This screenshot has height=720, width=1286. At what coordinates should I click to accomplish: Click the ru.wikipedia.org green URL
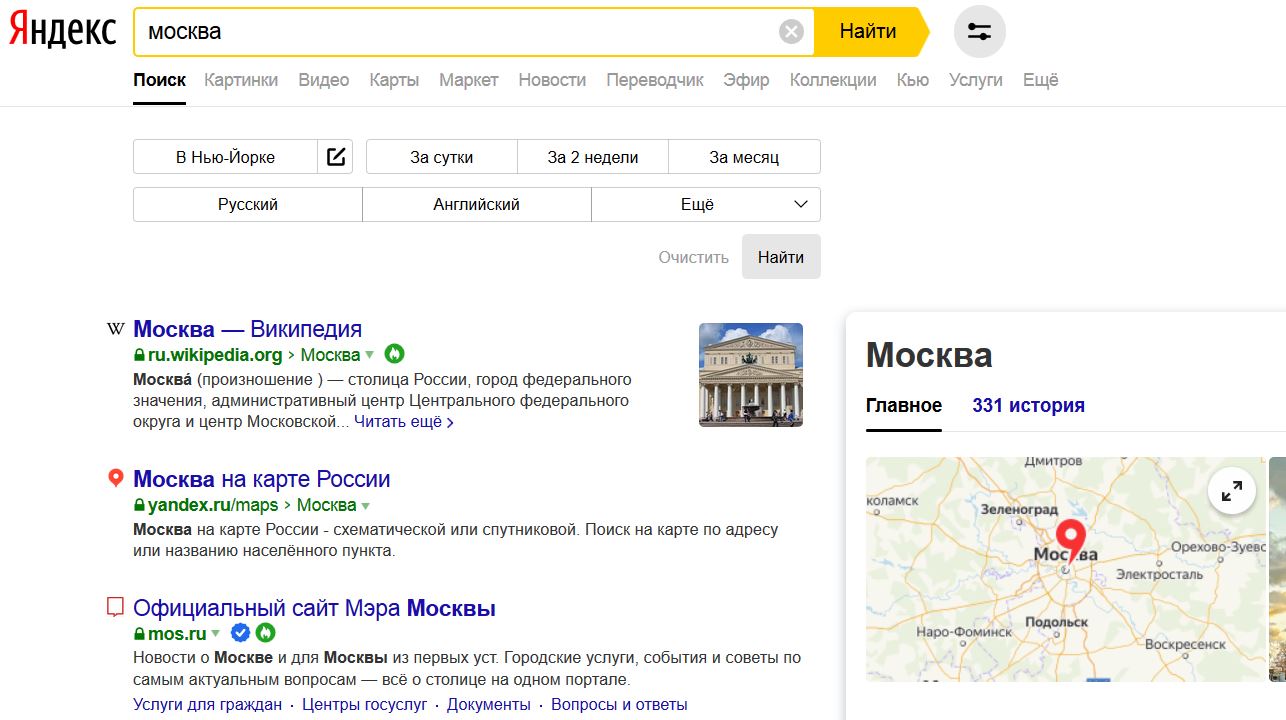click(215, 355)
